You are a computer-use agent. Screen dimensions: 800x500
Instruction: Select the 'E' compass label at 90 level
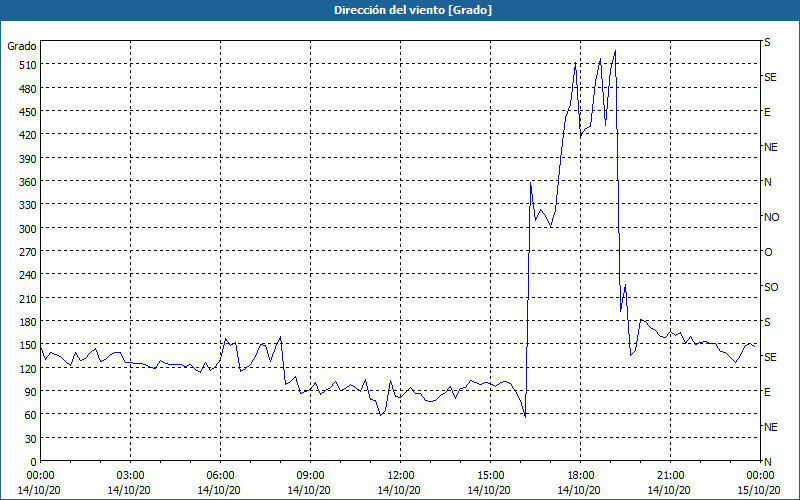(767, 392)
